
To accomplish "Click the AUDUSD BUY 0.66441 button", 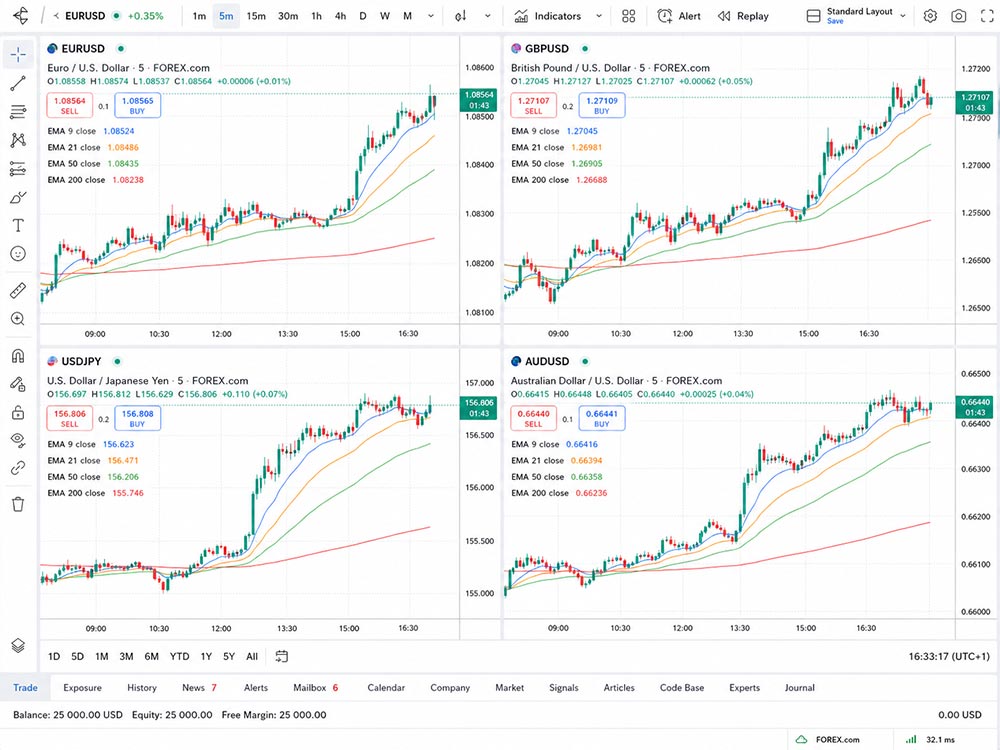I will (601, 418).
